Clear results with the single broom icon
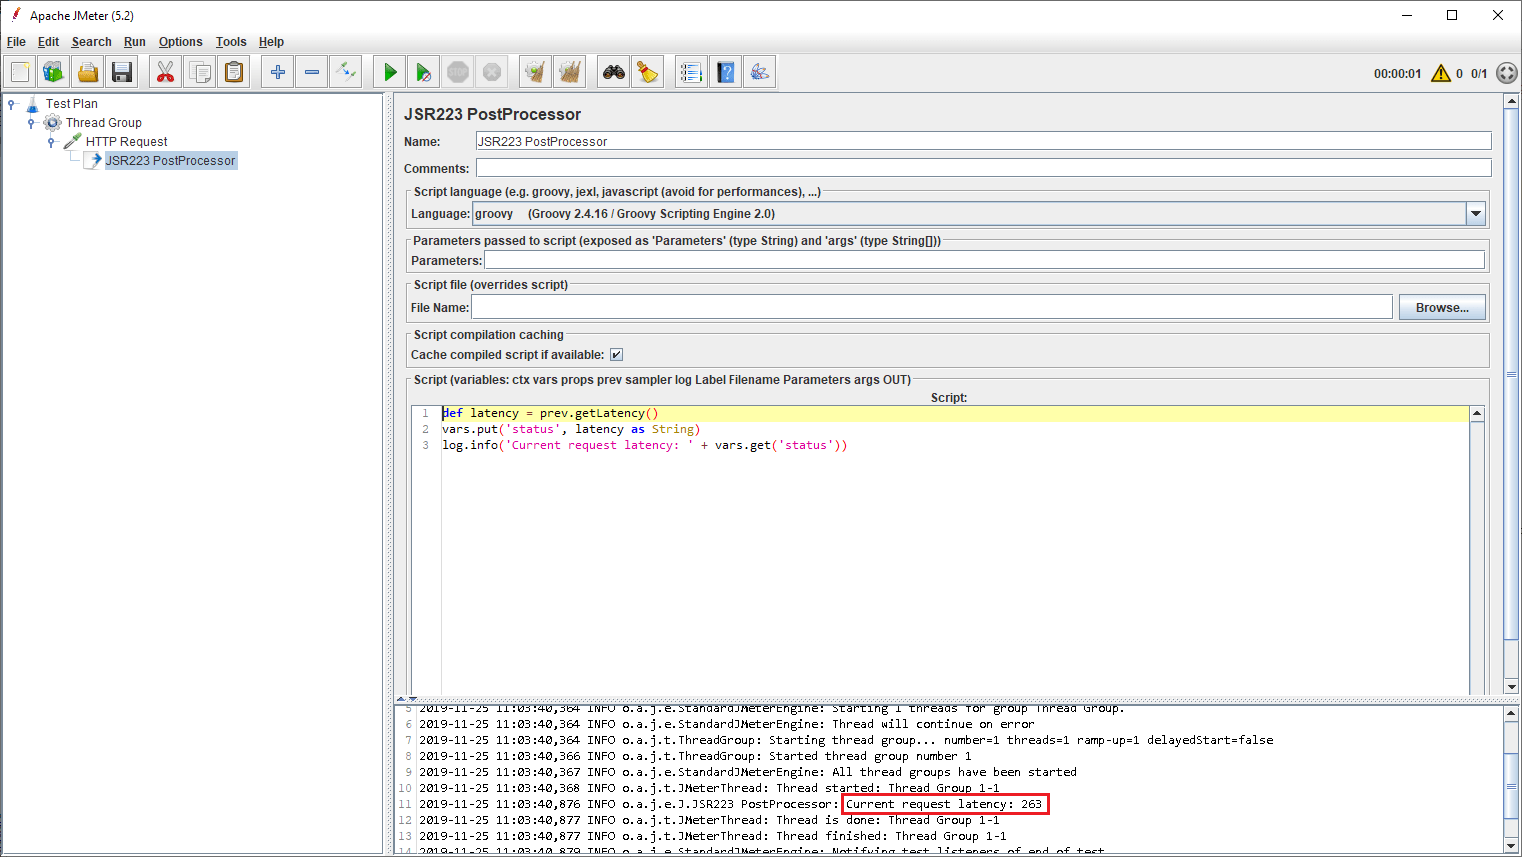Viewport: 1522px width, 857px height. 536,72
